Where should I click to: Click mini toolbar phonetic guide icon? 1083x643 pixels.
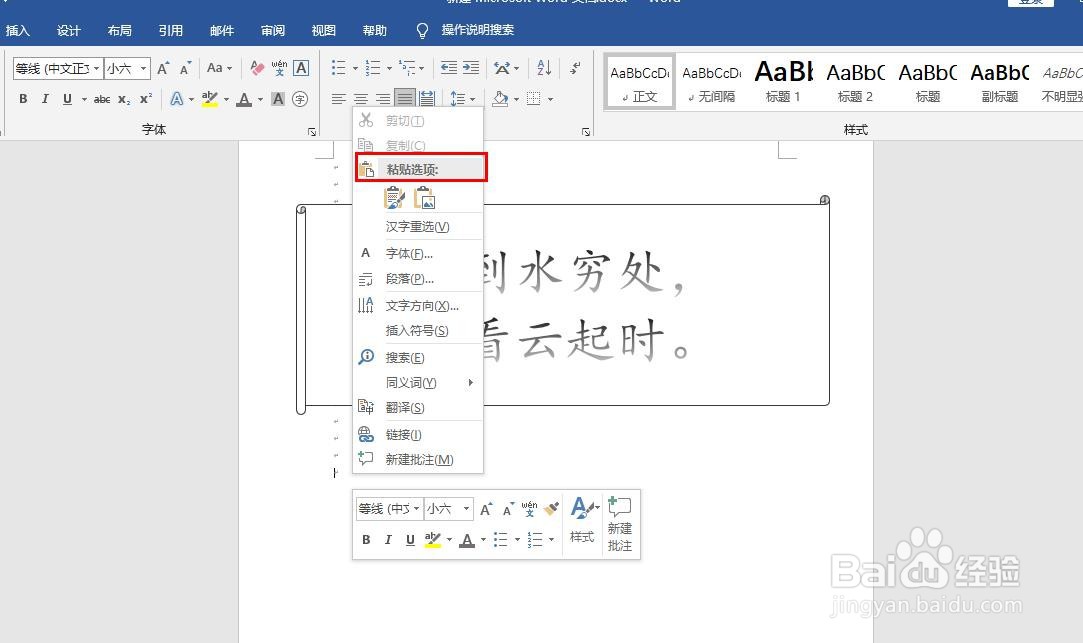[529, 509]
